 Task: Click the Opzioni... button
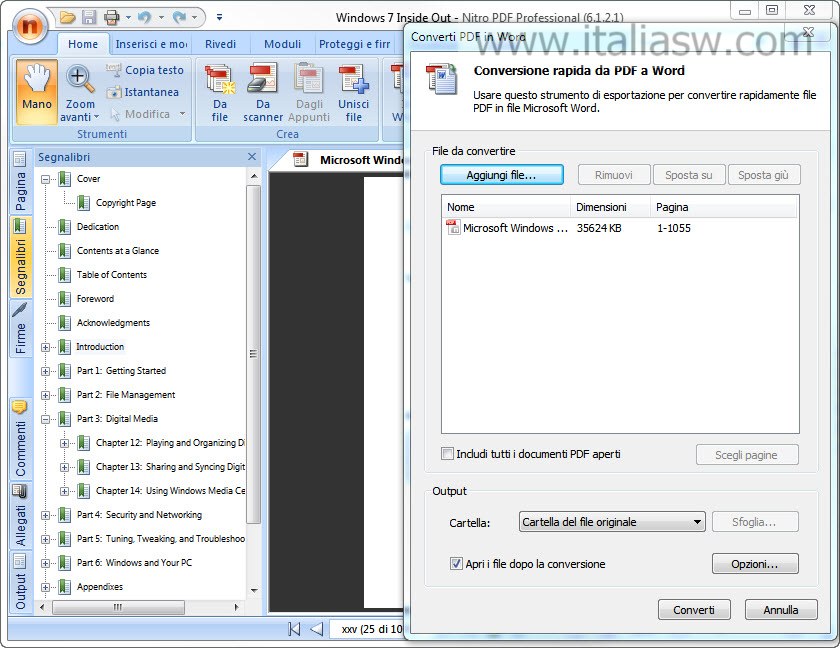coord(755,563)
